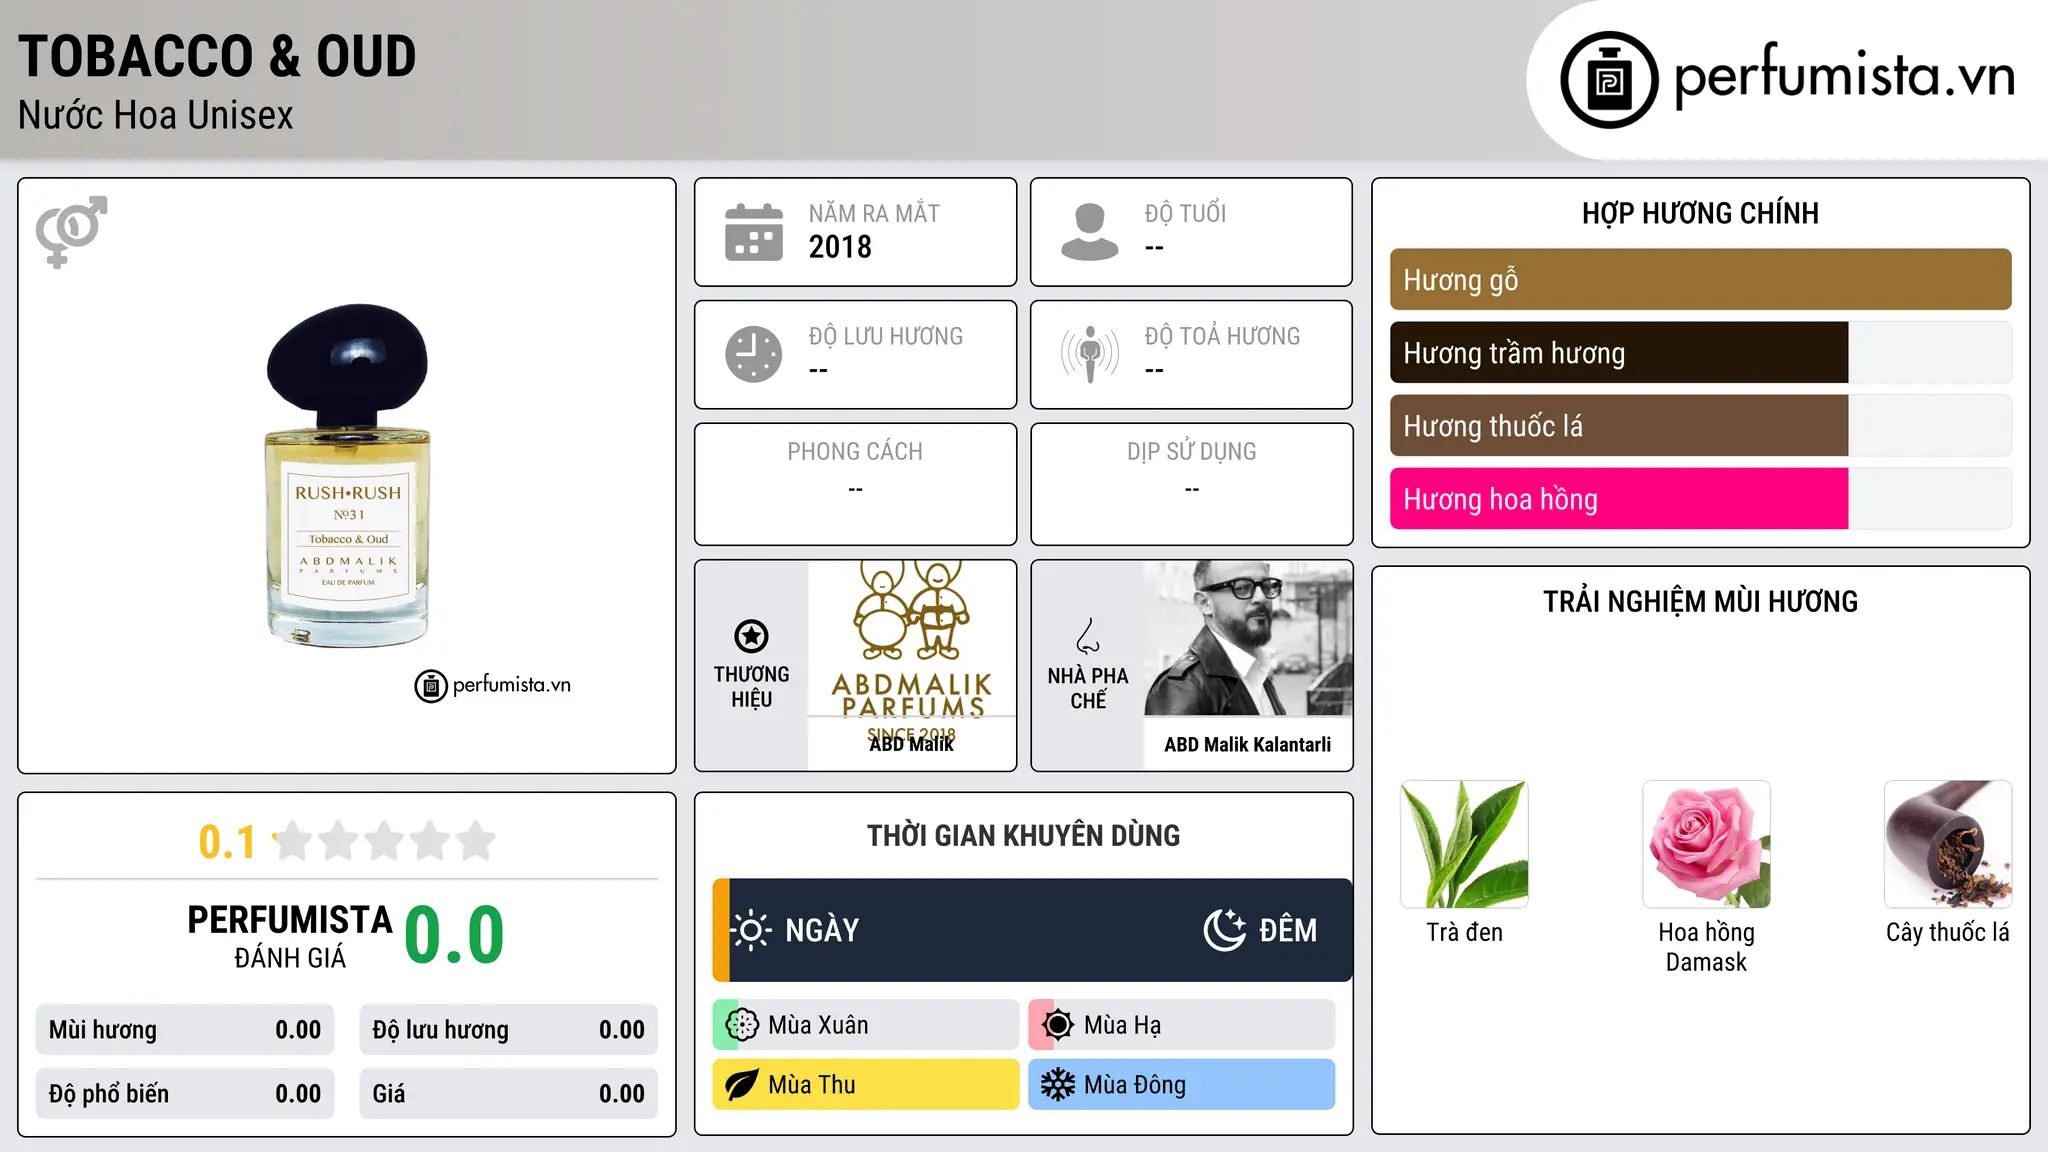
Task: Click the sillage icon beside Độ toả hương
Action: tap(1090, 354)
